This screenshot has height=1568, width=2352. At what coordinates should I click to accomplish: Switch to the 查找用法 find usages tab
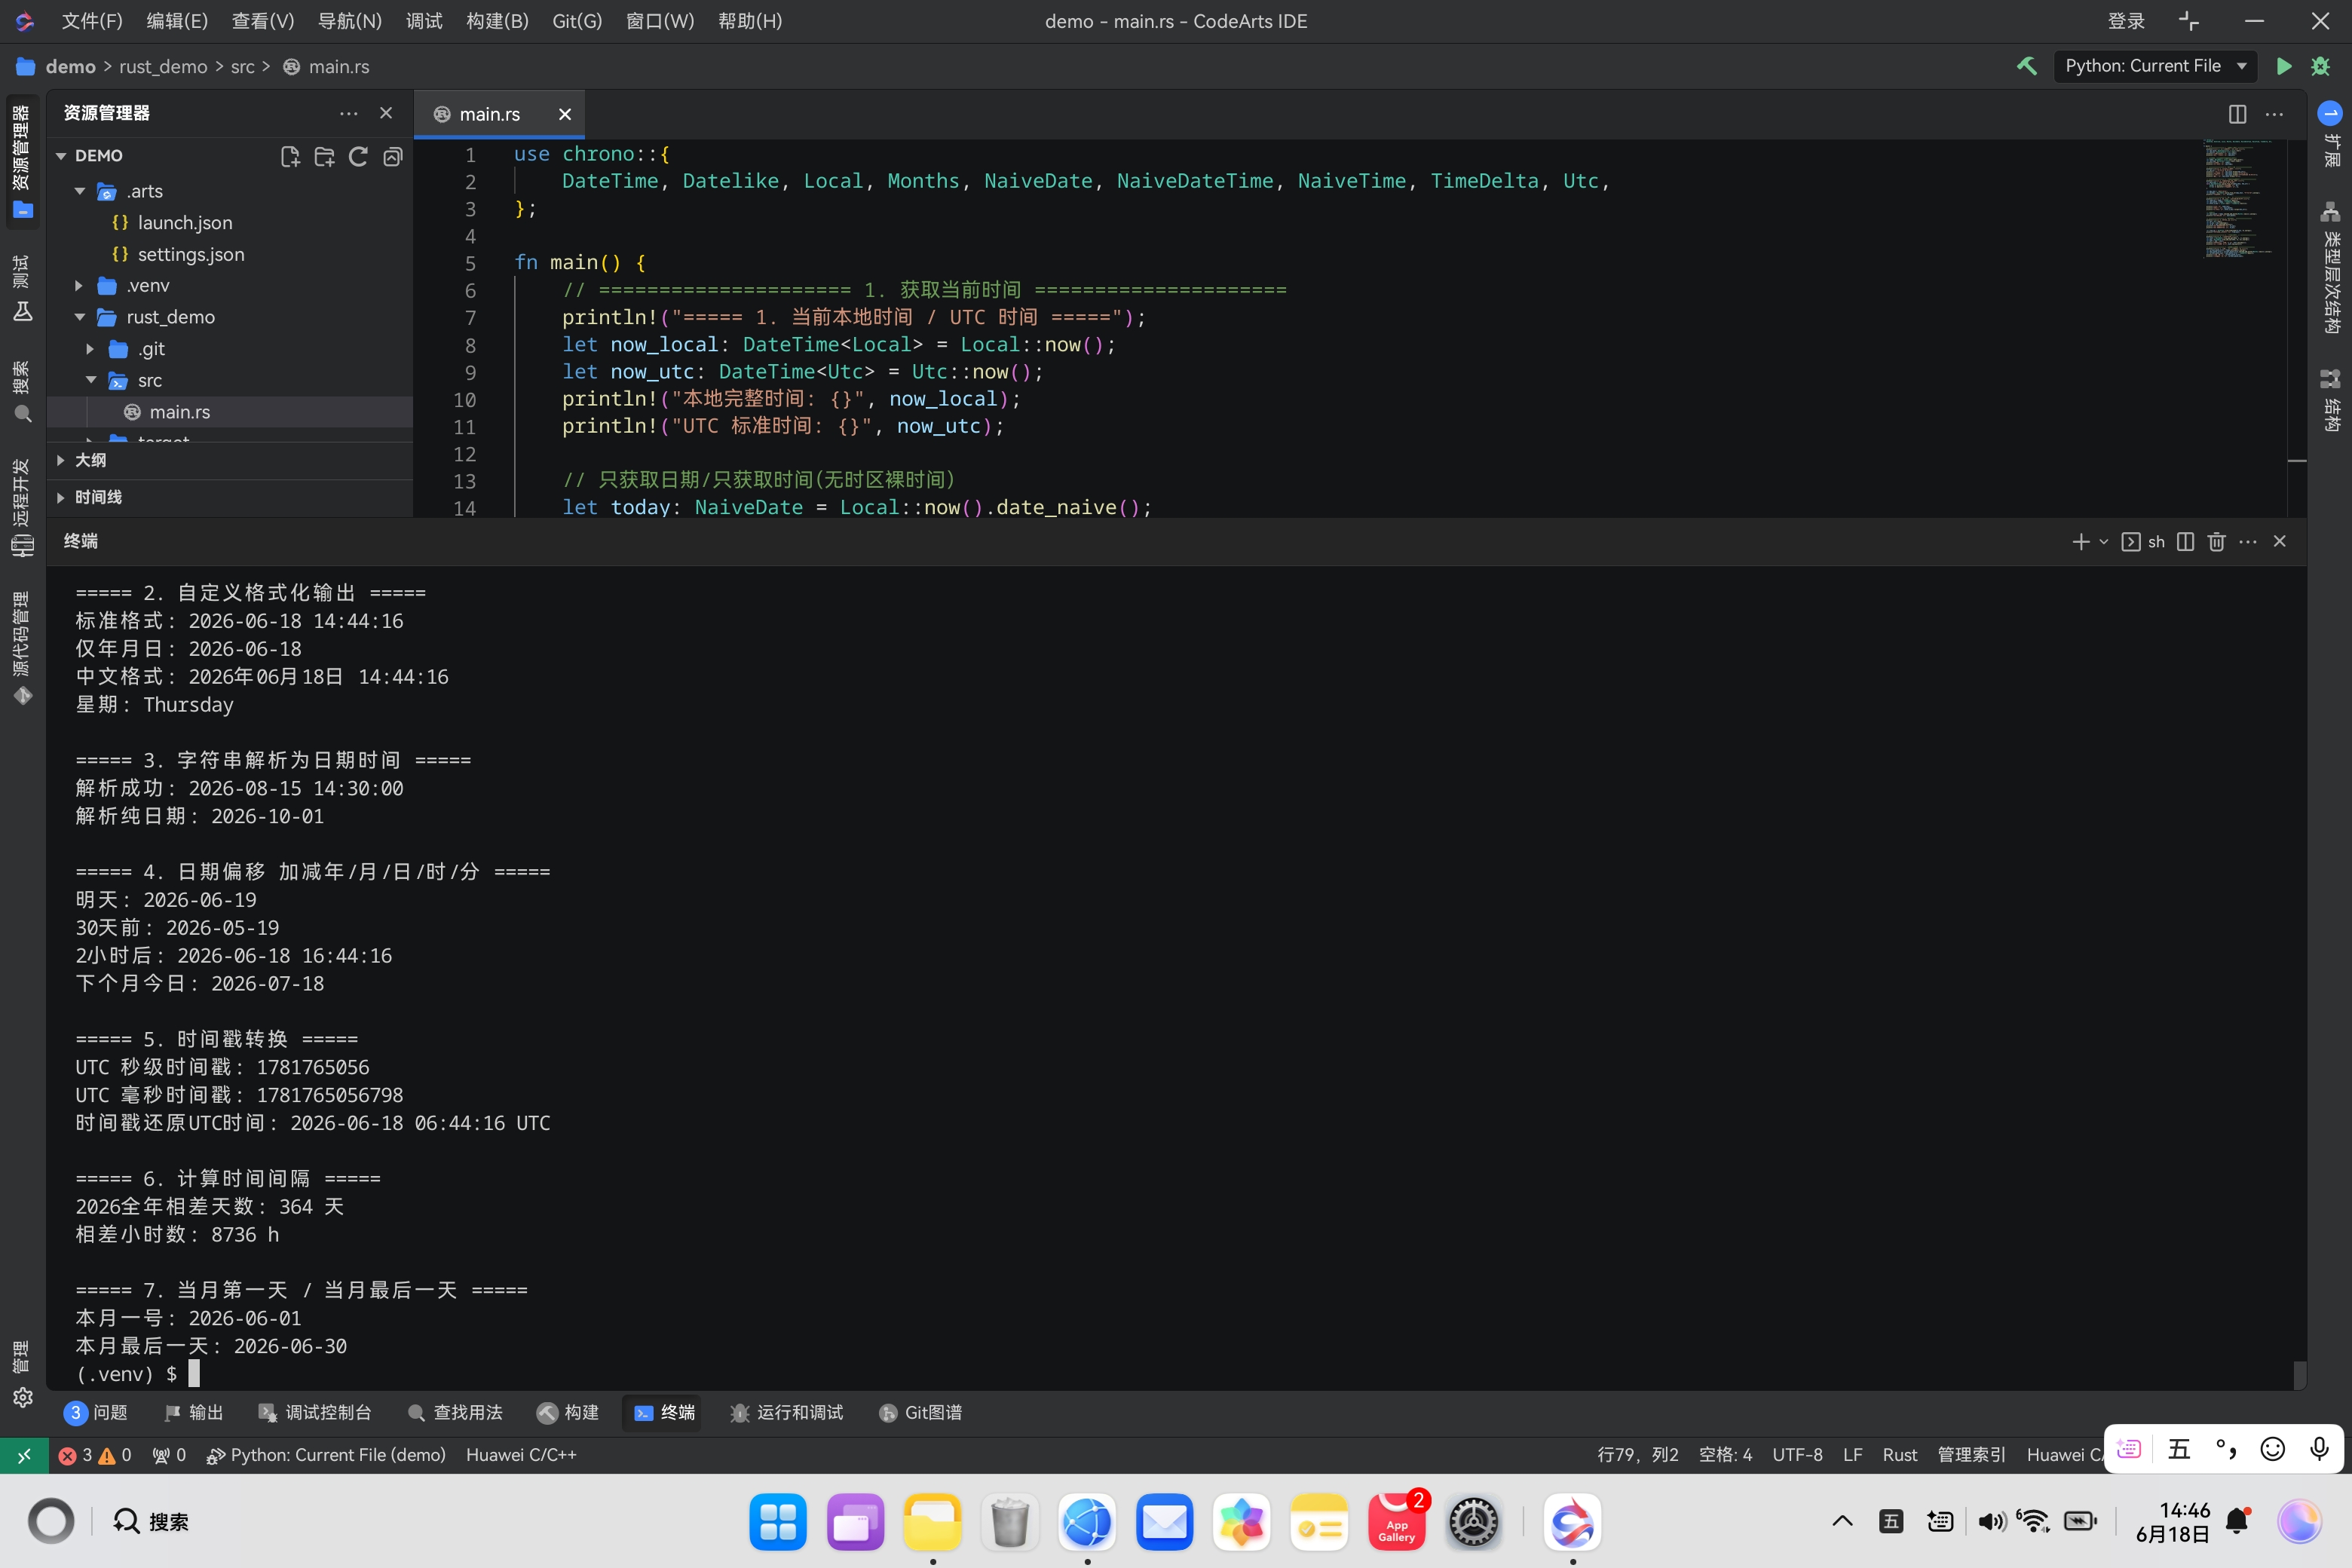(x=455, y=1412)
